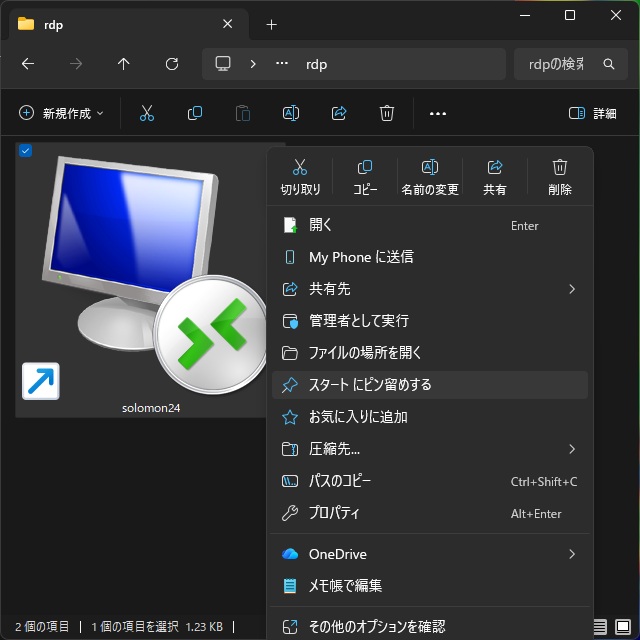
Task: Click the toolbar trash delete icon
Action: pos(387,113)
